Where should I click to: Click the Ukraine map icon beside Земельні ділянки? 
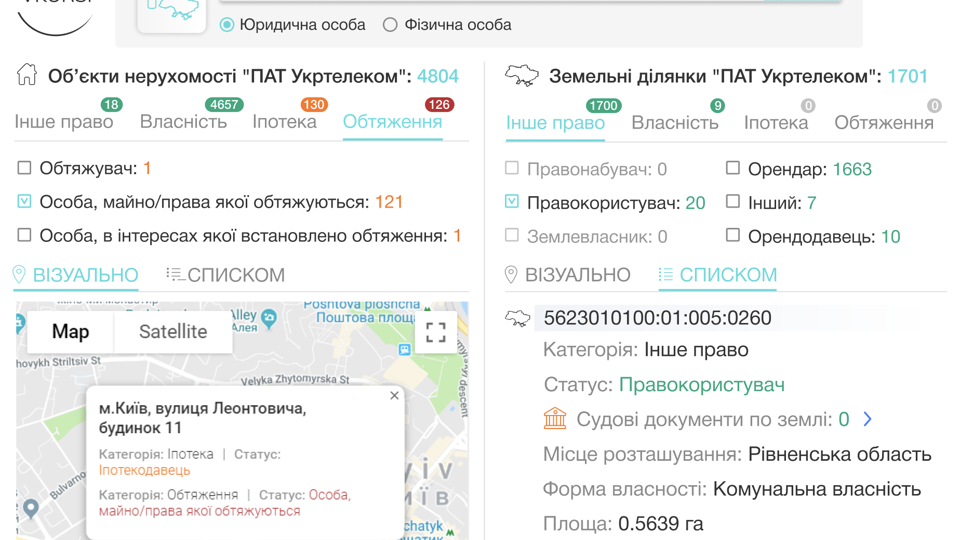pos(522,76)
